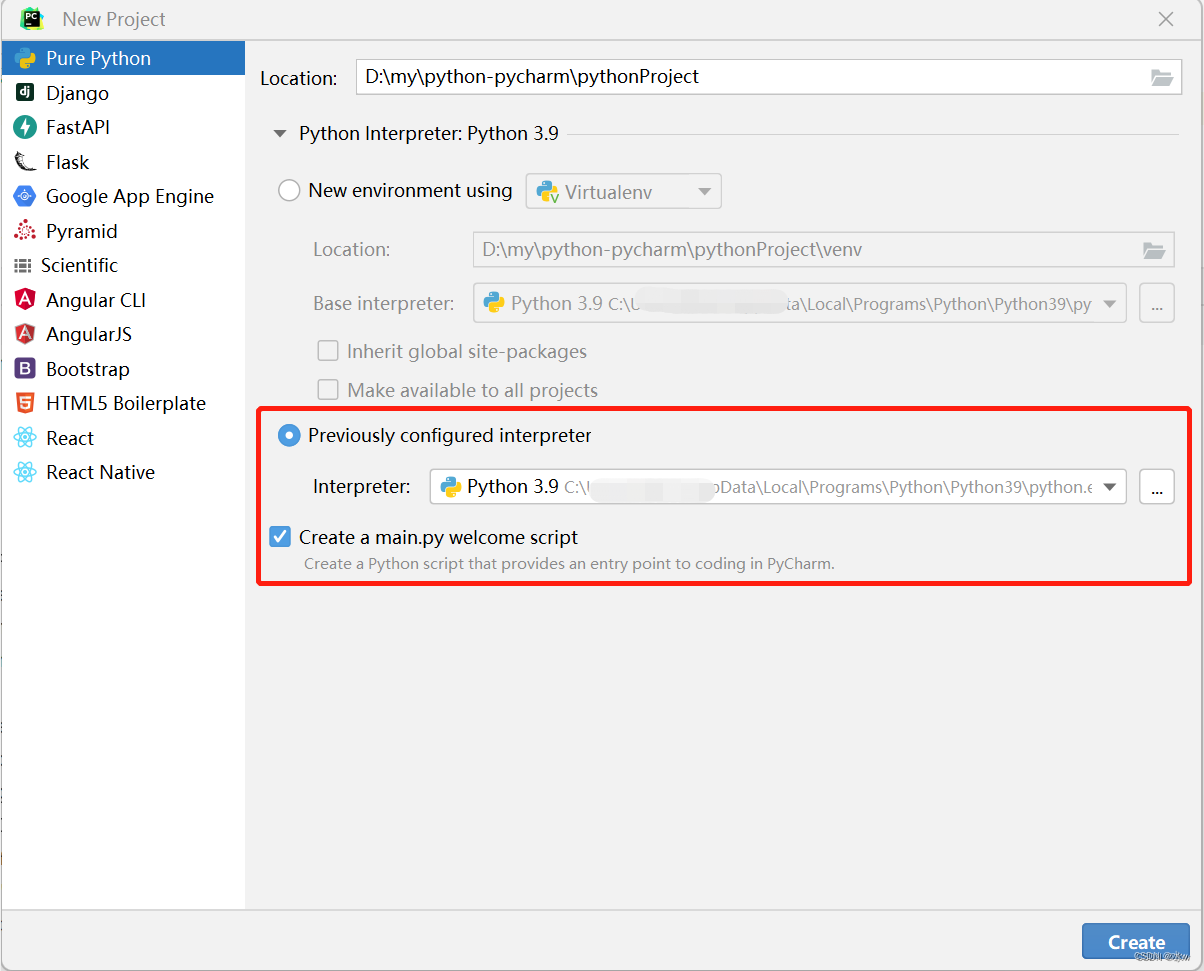The image size is (1204, 971).
Task: Click the FastAPI lightning icon
Action: 25,127
